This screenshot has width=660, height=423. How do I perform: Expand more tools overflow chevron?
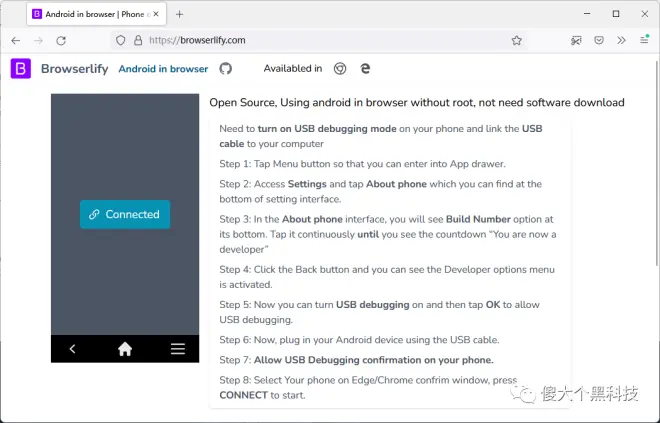click(621, 40)
